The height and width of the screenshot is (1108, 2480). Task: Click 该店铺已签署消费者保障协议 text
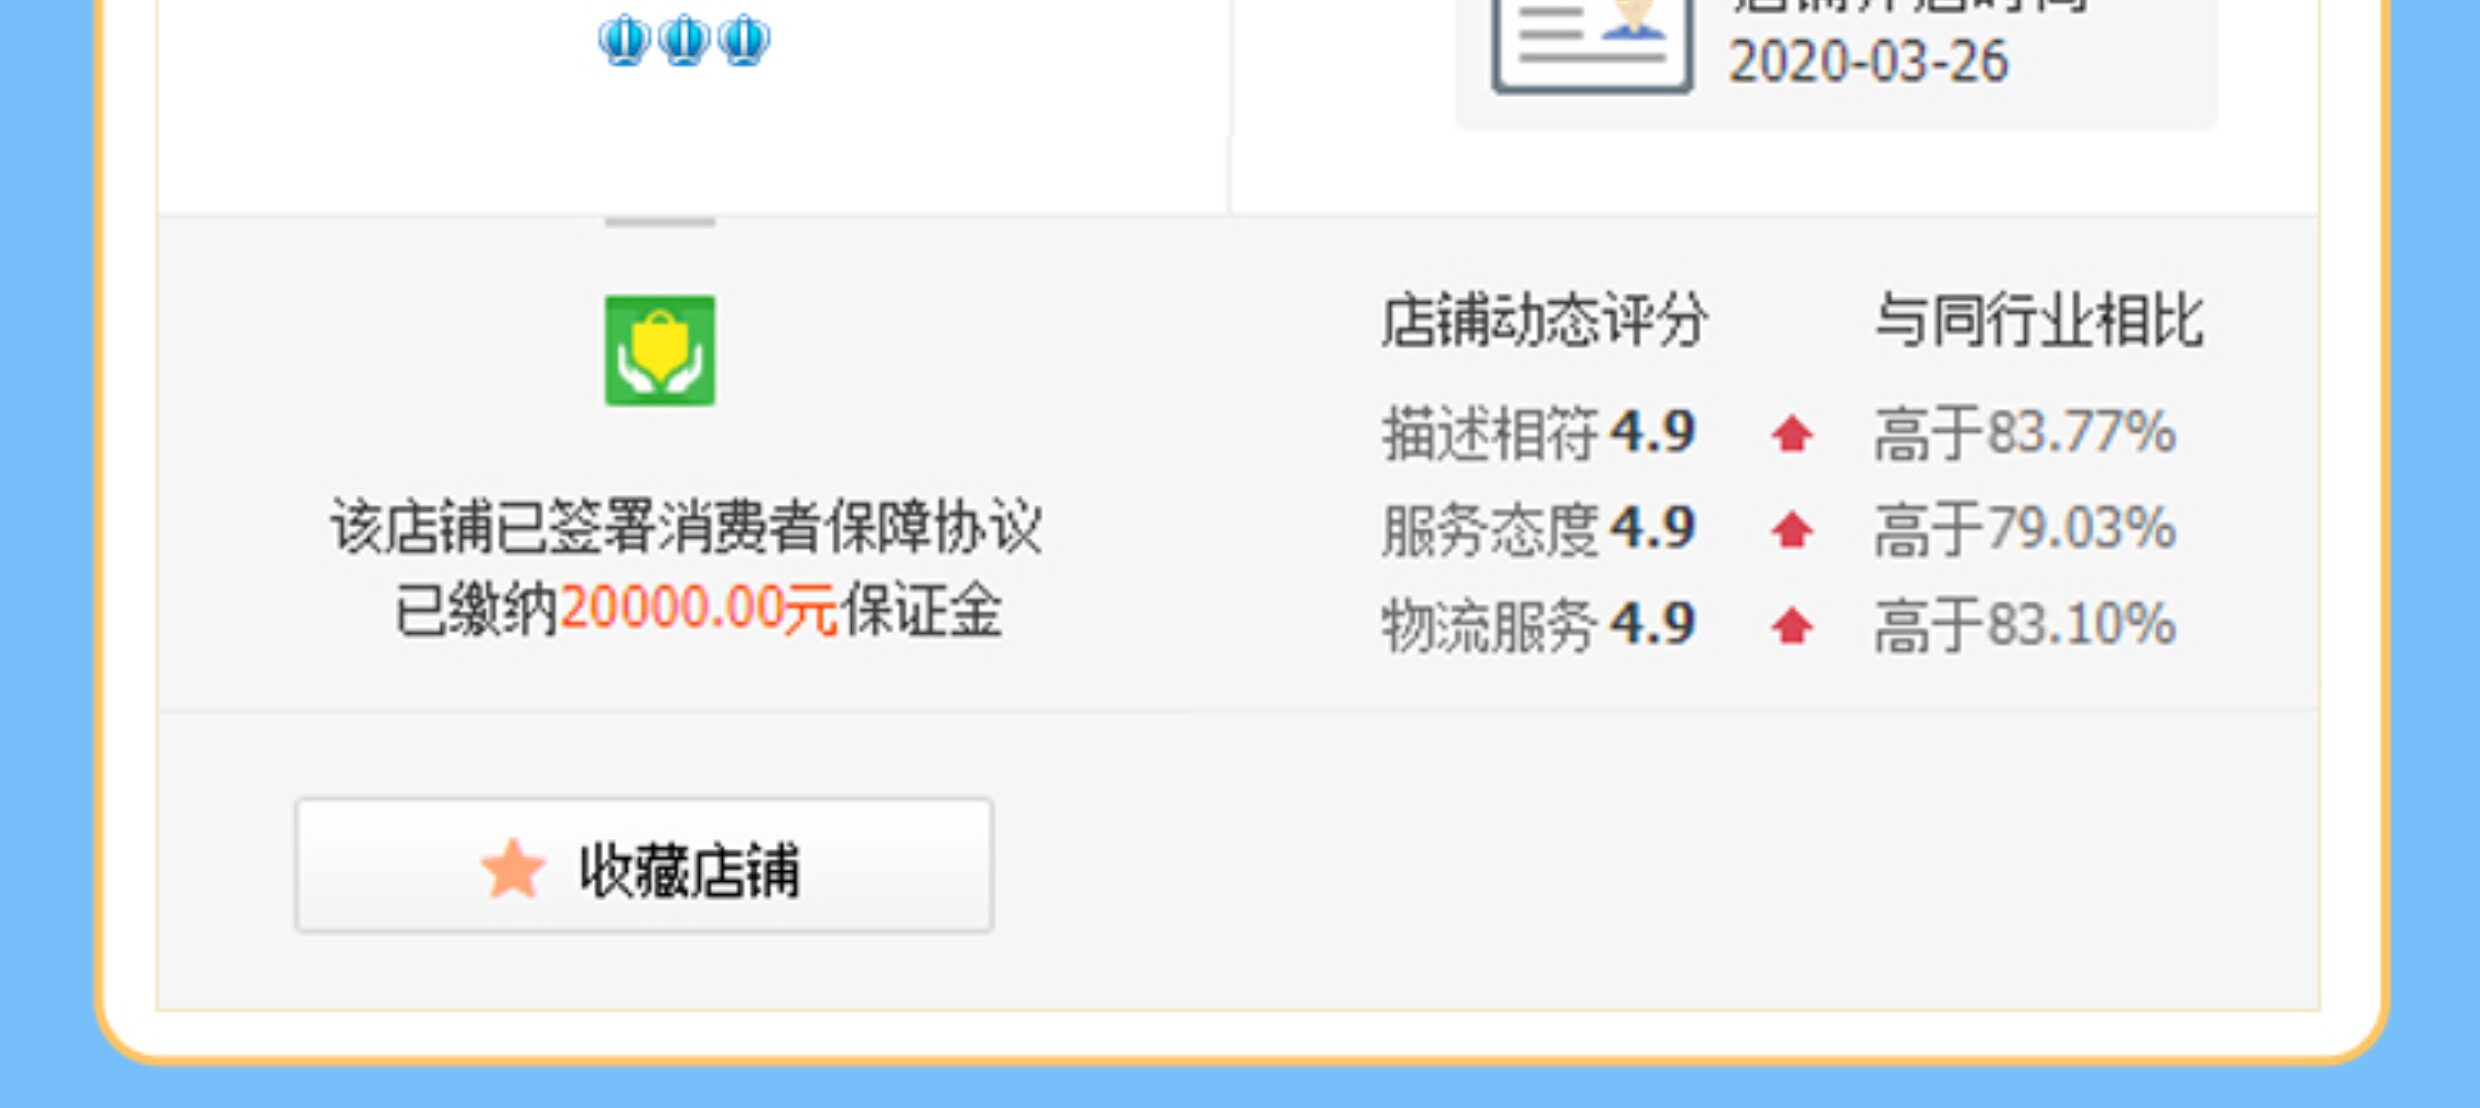click(x=687, y=527)
